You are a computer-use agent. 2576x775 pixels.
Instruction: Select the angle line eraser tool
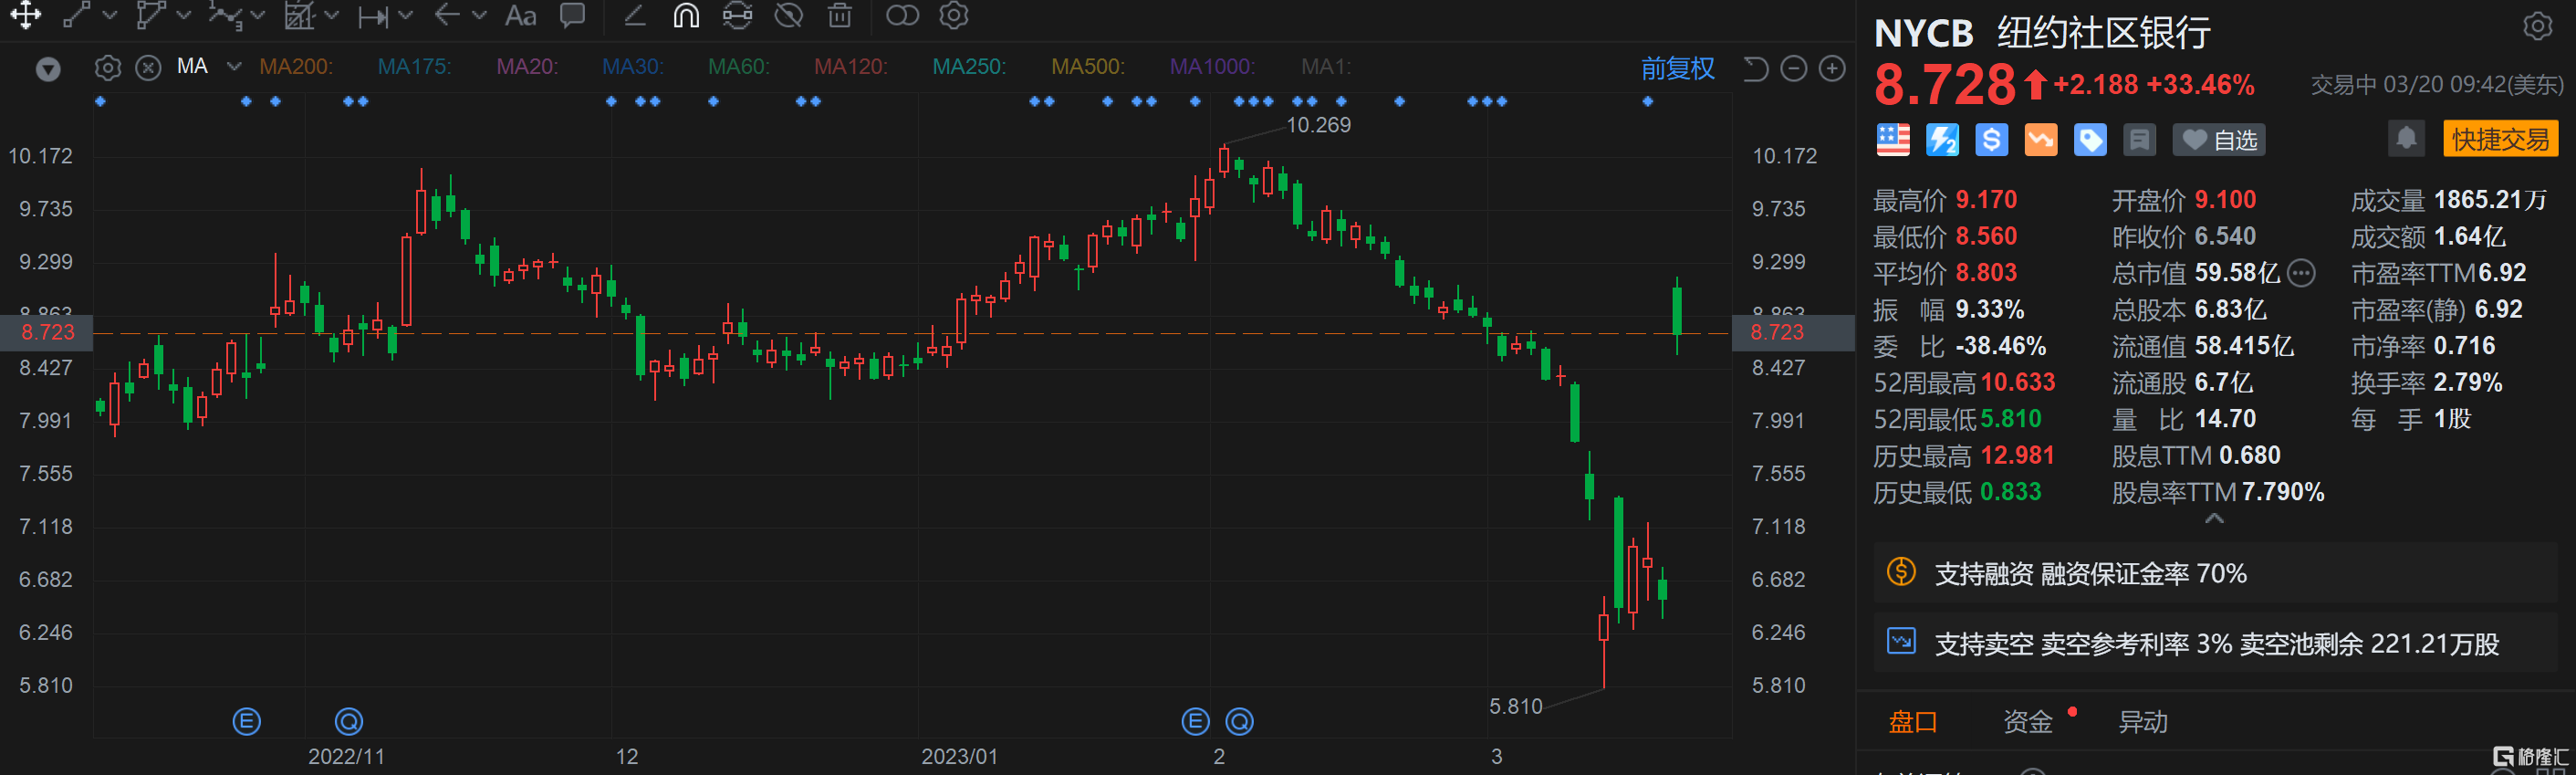(x=634, y=15)
